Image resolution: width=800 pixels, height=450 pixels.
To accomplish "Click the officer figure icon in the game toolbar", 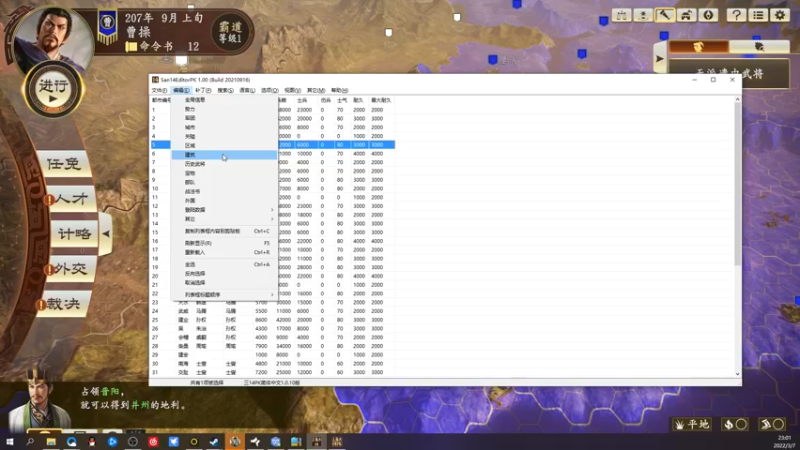I will pyautogui.click(x=643, y=15).
